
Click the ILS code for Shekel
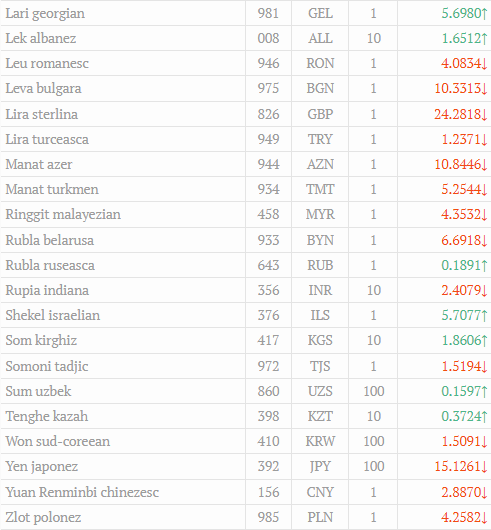(320, 315)
